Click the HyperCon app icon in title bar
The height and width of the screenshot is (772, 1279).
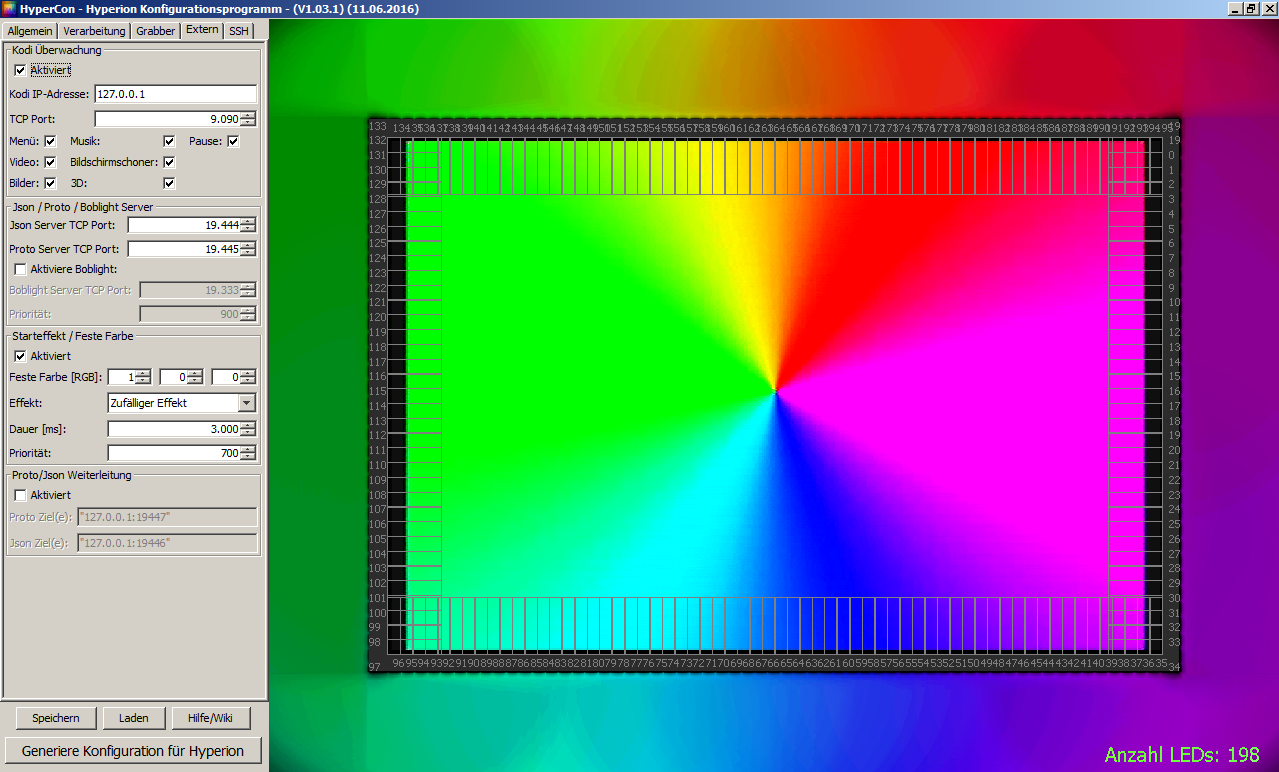tap(9, 9)
